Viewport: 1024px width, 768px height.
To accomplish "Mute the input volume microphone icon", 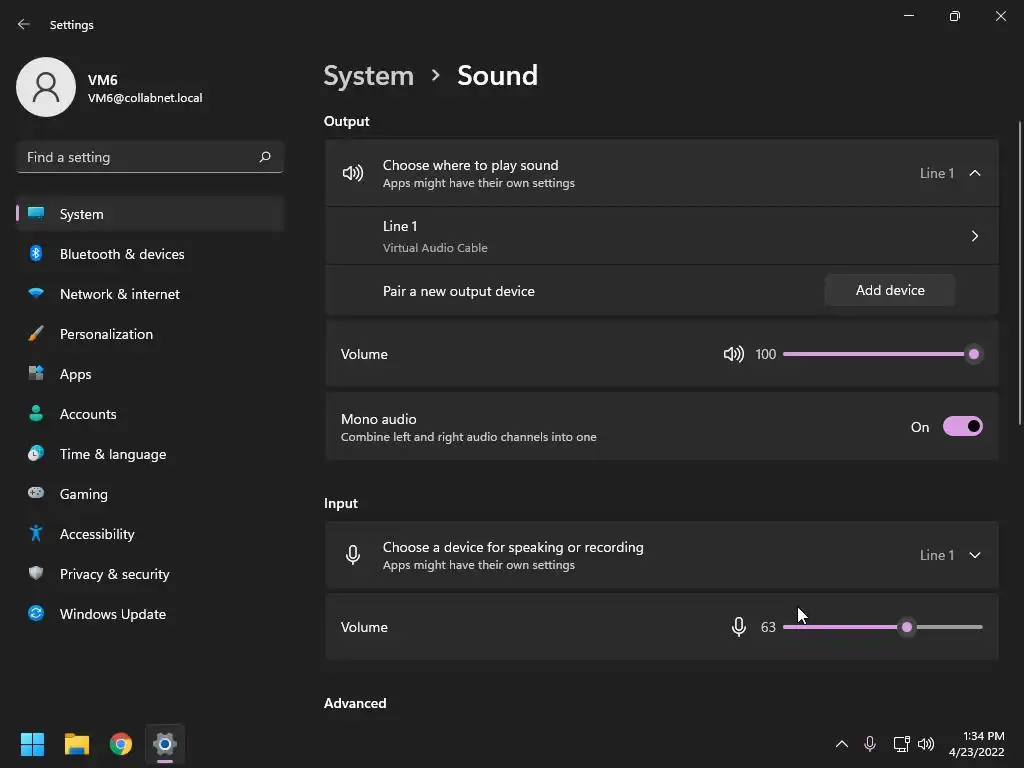I will tap(738, 627).
